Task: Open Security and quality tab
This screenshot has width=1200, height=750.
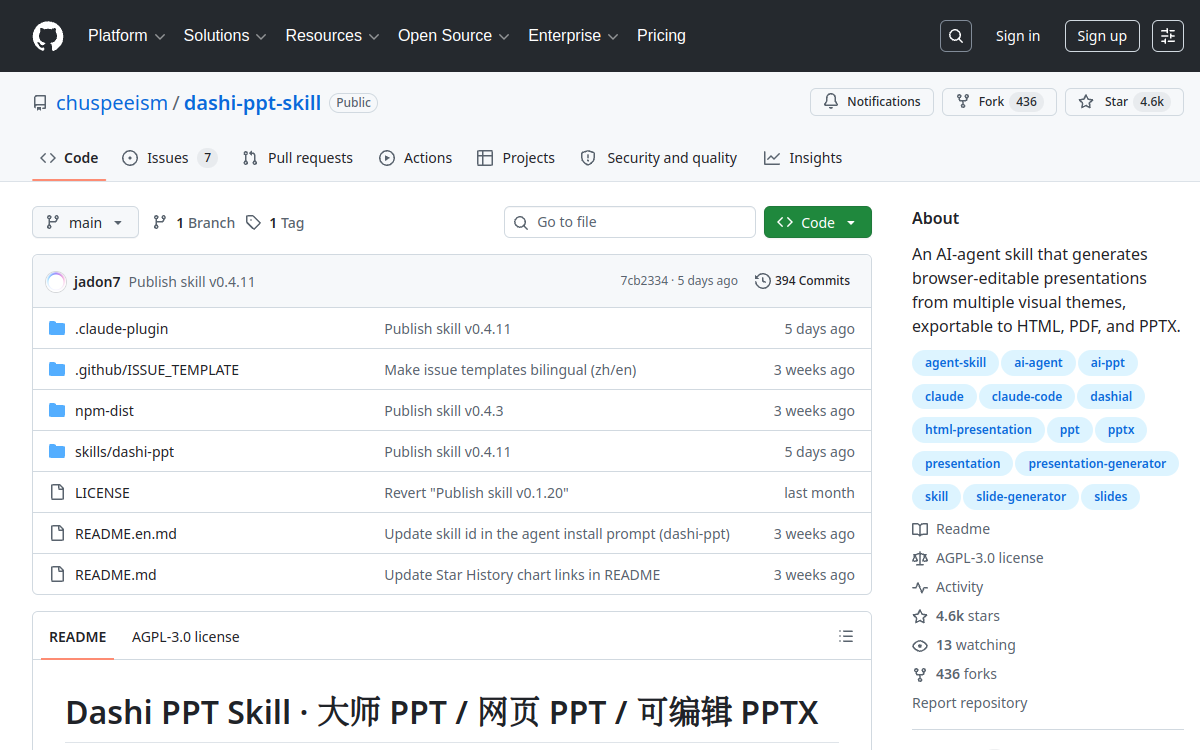Action: pos(659,158)
